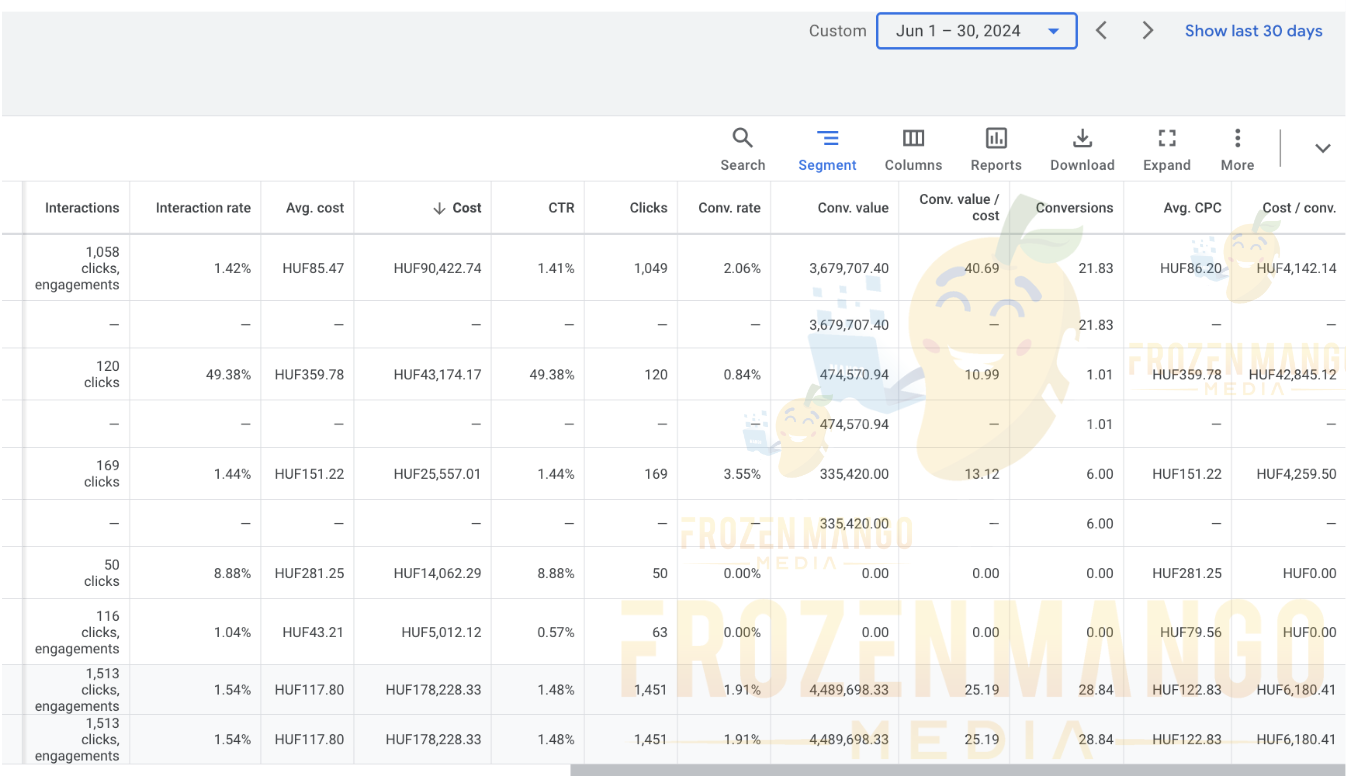Sort the table by Cost column
Screen dimensions: 1346x778
[x=466, y=208]
